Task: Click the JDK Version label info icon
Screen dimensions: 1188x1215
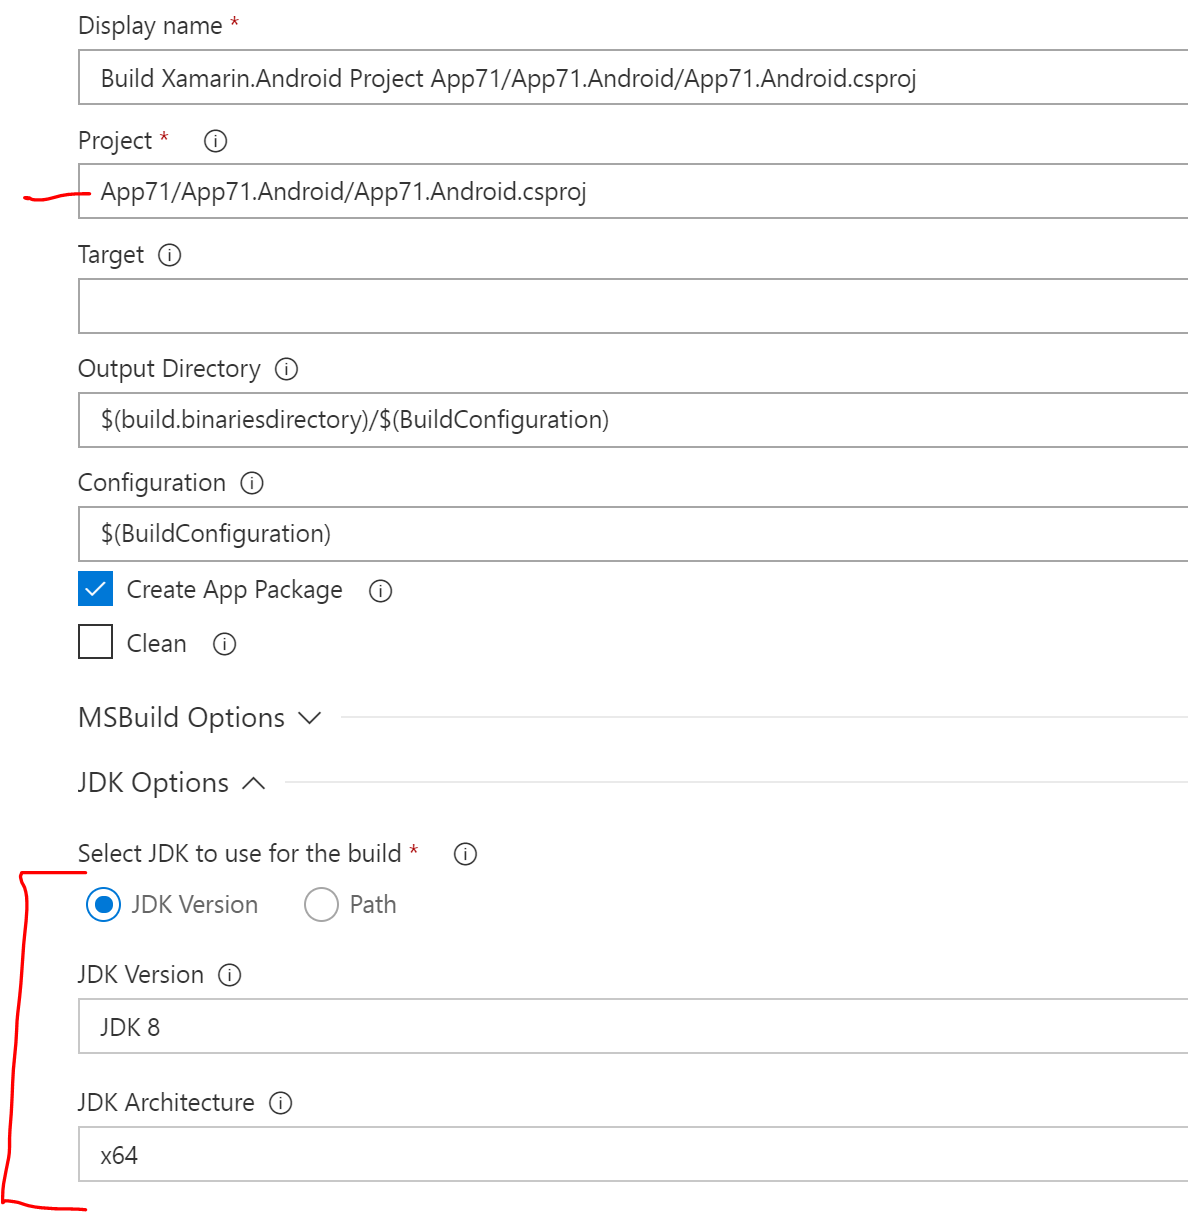Action: point(230,975)
